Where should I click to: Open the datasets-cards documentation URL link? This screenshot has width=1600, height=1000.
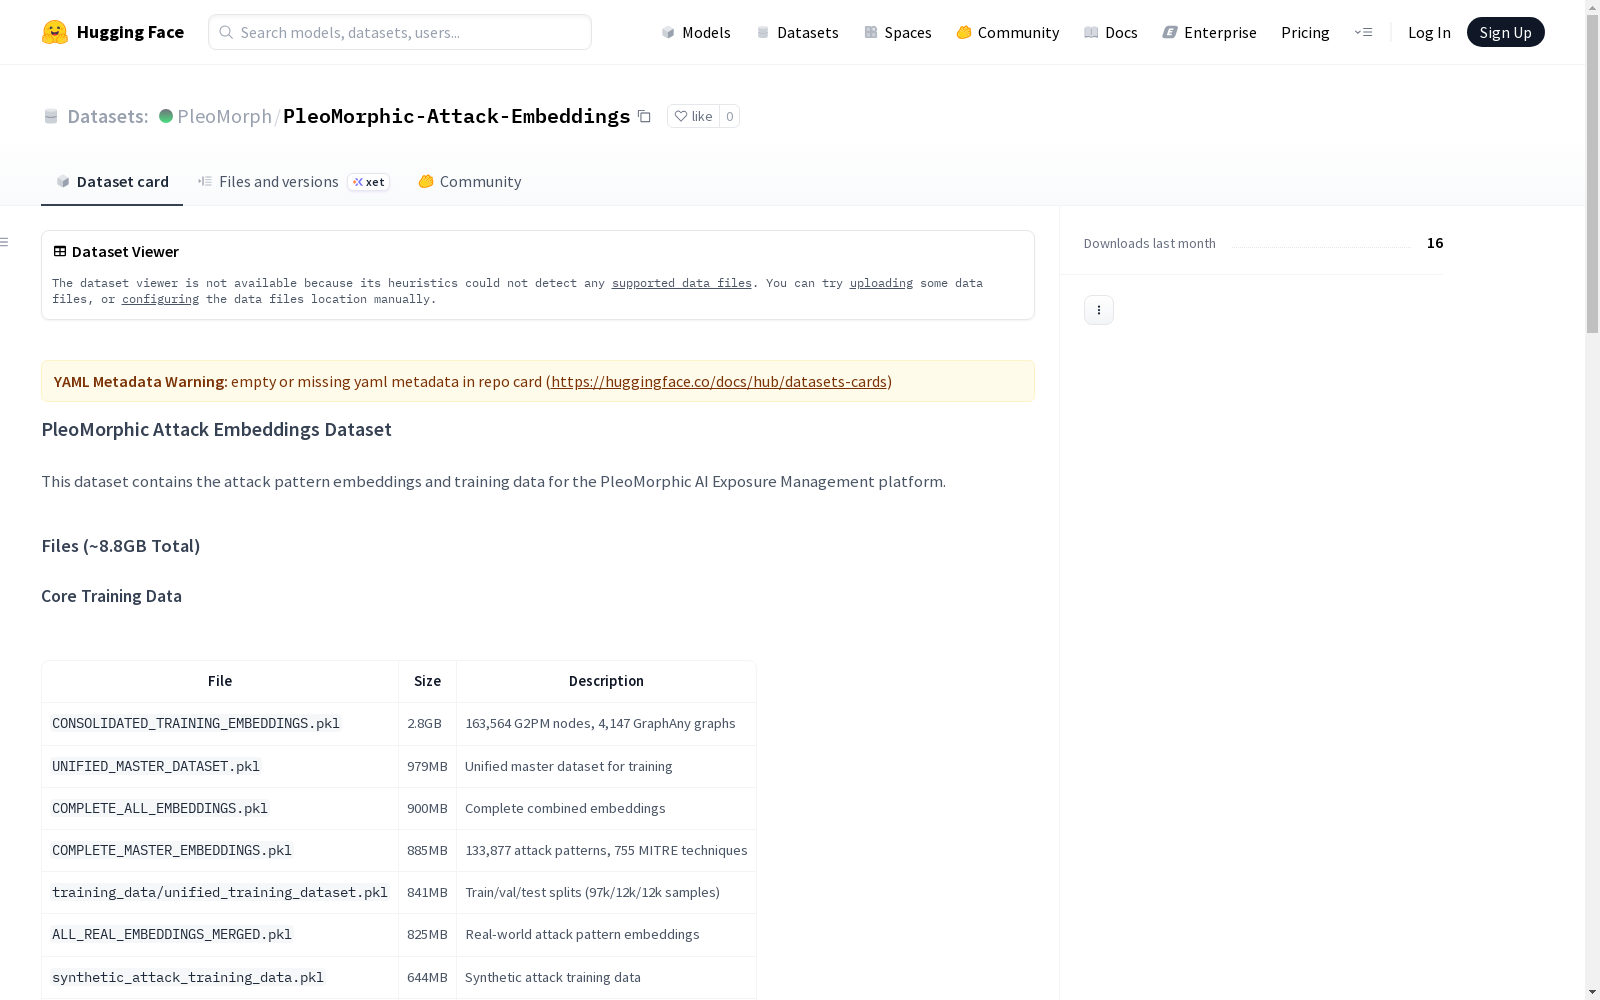pos(719,381)
